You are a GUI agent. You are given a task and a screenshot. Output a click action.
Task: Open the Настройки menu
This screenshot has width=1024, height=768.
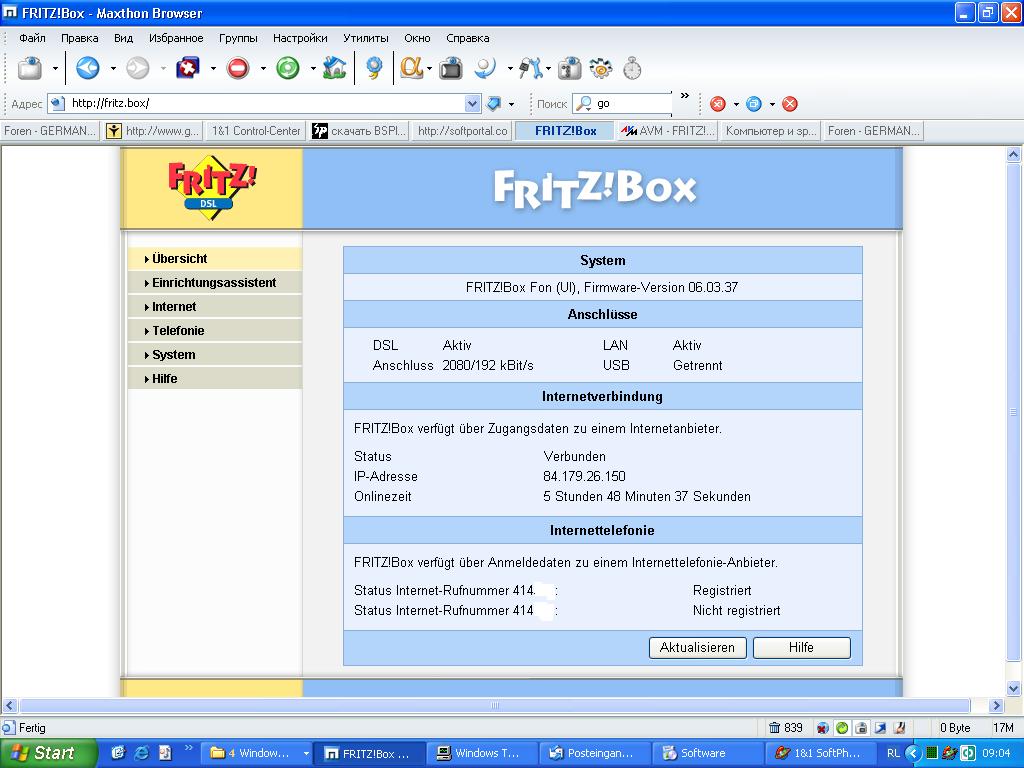click(x=300, y=38)
